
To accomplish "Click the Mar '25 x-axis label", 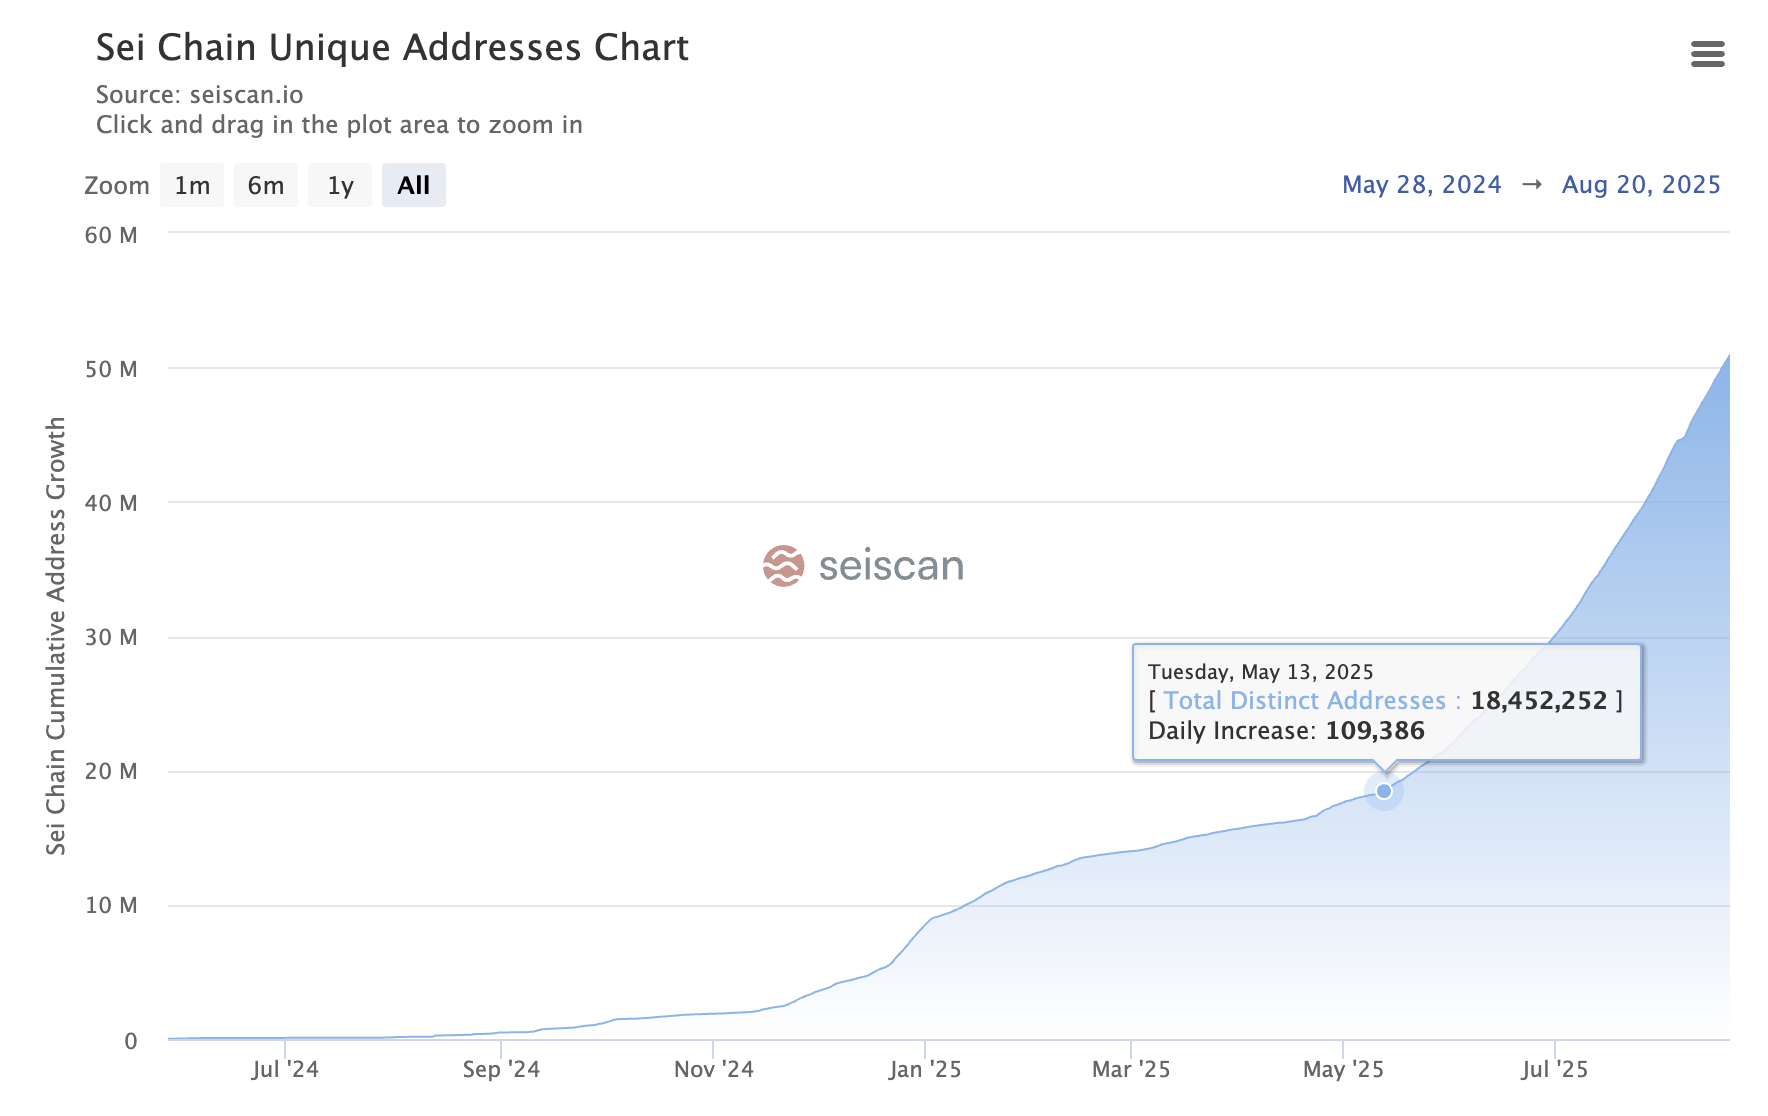I will pyautogui.click(x=1130, y=1069).
